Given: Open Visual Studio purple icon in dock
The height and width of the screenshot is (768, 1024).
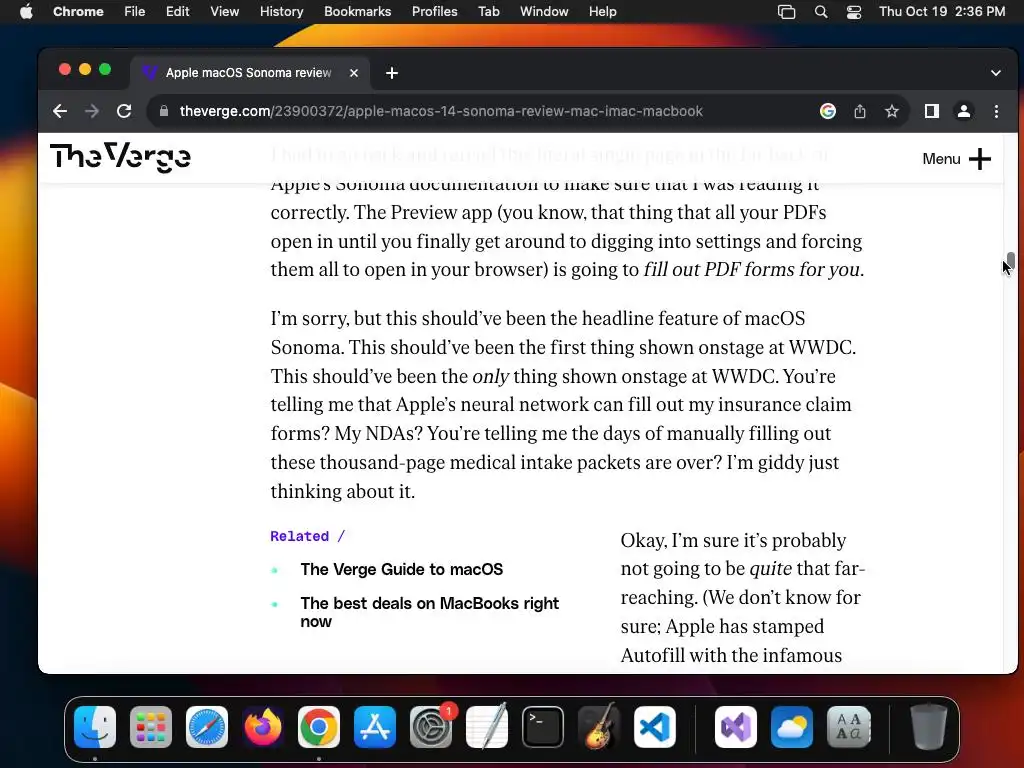Looking at the screenshot, I should click(x=736, y=727).
